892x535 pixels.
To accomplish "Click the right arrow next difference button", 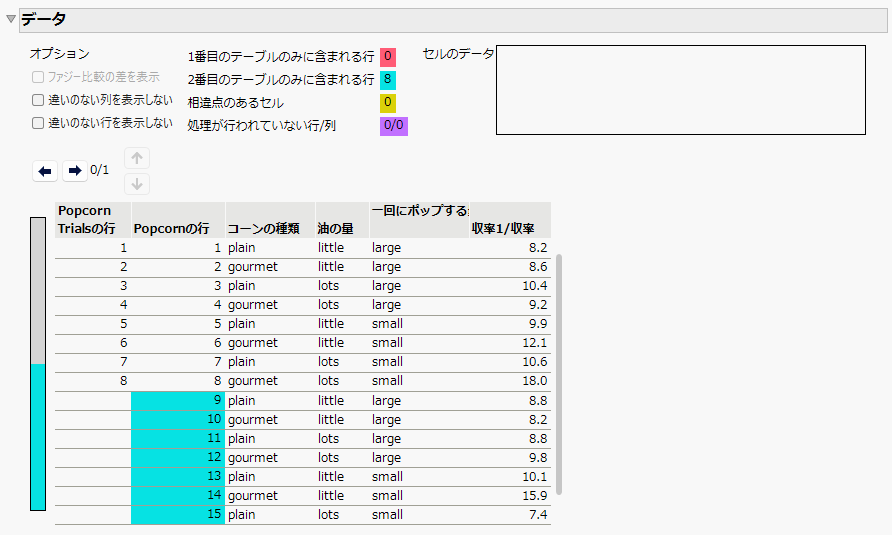I will pyautogui.click(x=75, y=171).
